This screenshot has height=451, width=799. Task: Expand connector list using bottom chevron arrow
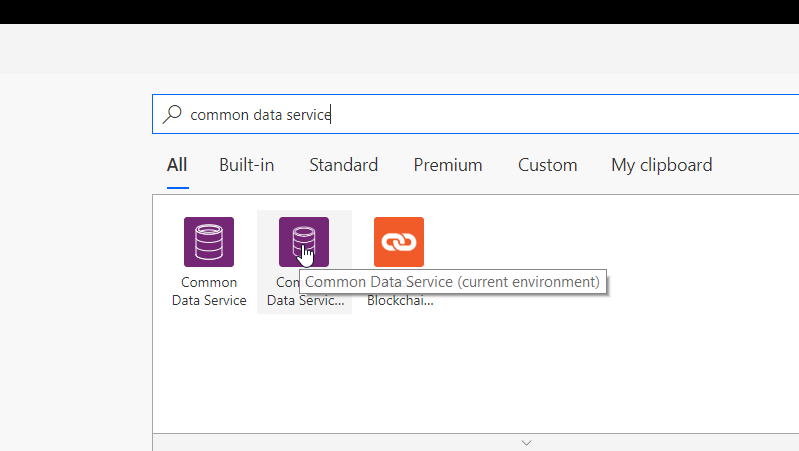point(527,442)
